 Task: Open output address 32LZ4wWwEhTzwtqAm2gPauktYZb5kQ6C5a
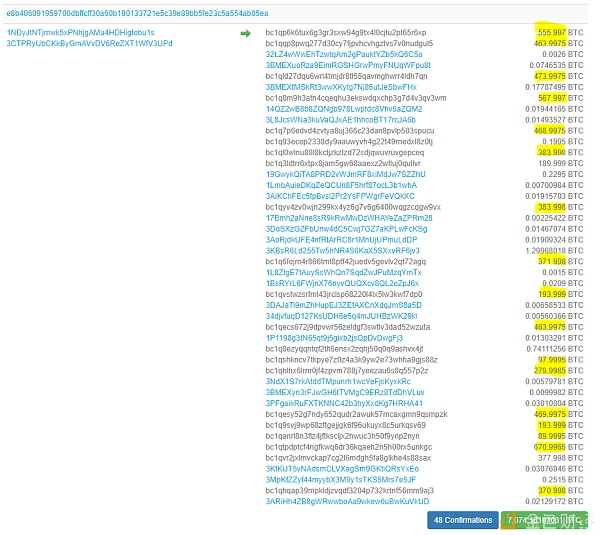pos(344,54)
